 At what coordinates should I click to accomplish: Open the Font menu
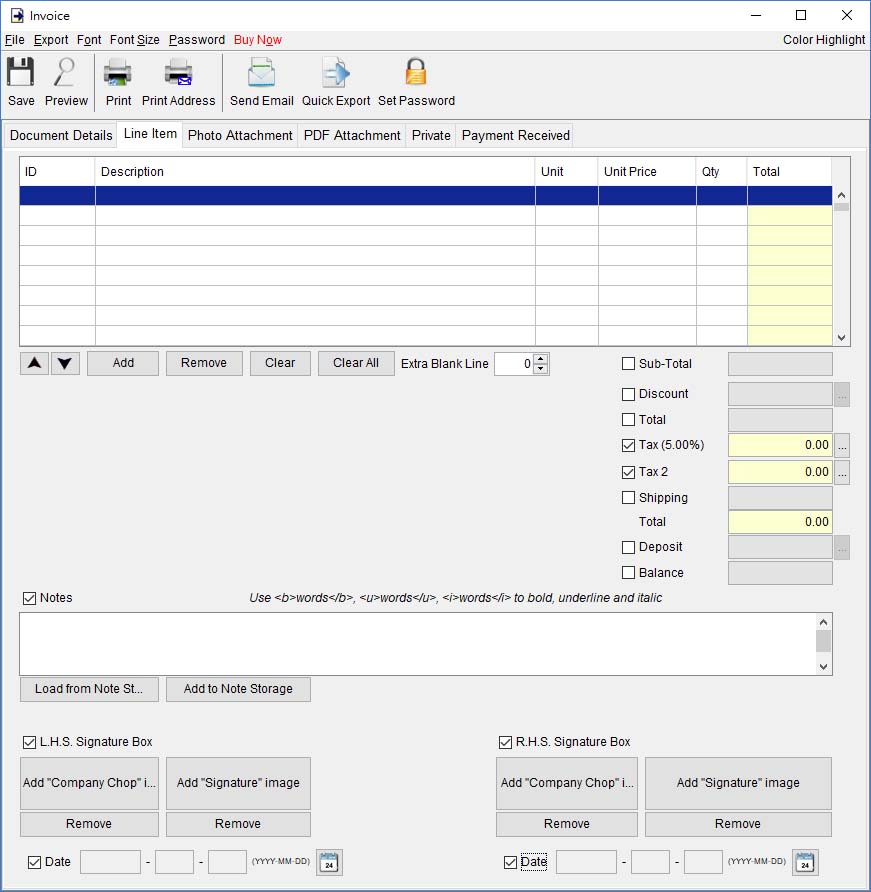89,40
